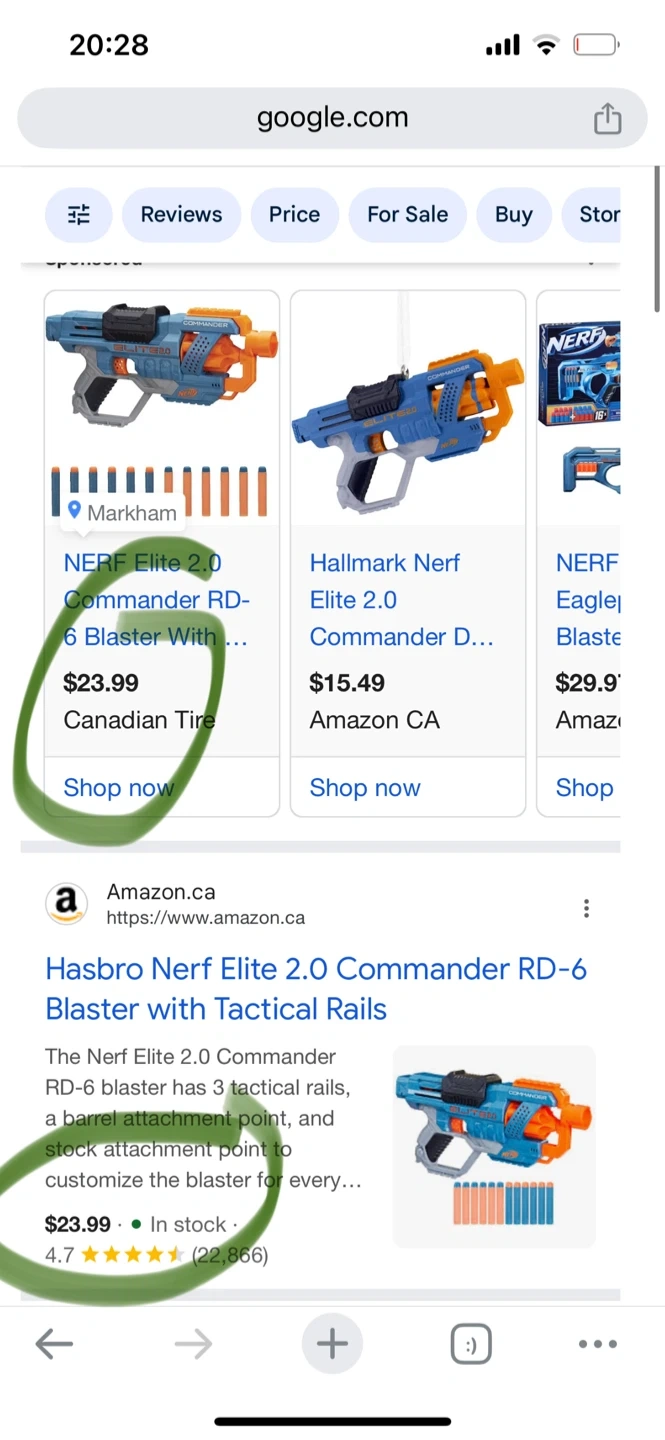The width and height of the screenshot is (665, 1440).
Task: Open the browser three-dot more menu
Action: tap(597, 1344)
